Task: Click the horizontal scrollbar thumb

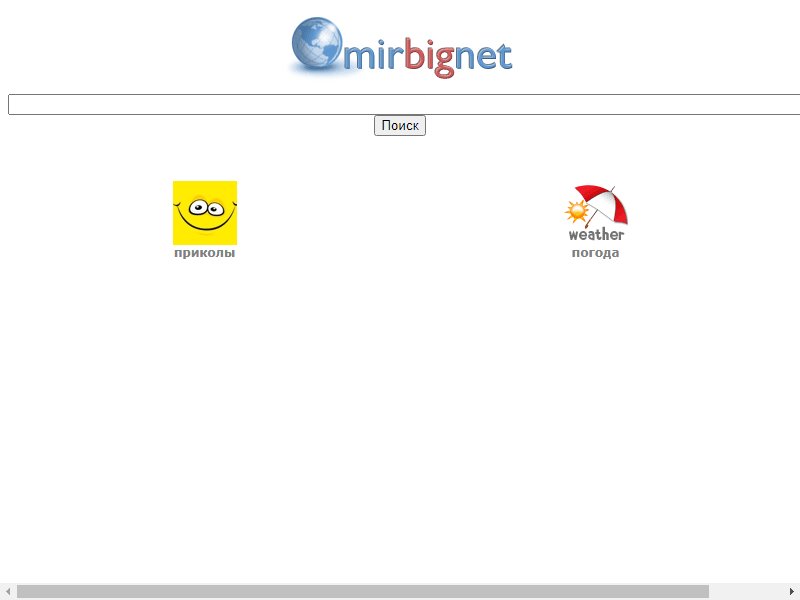Action: point(363,592)
